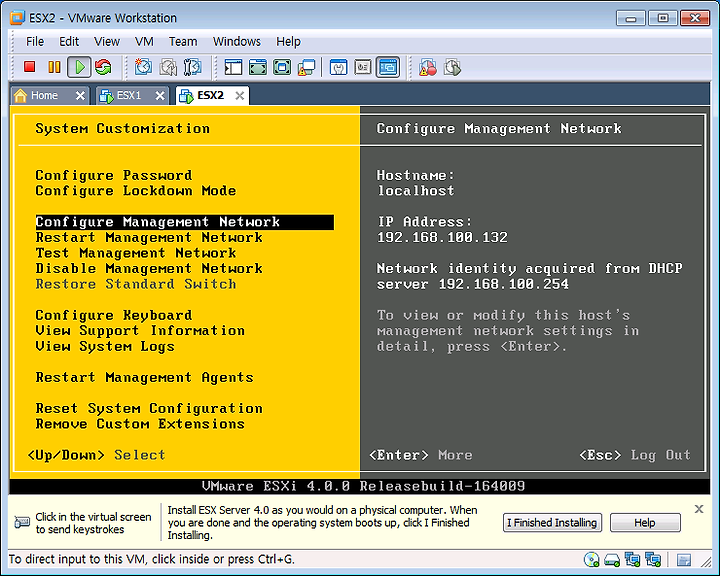The image size is (720, 576).
Task: Select the Console view toolbar icon
Action: (388, 68)
